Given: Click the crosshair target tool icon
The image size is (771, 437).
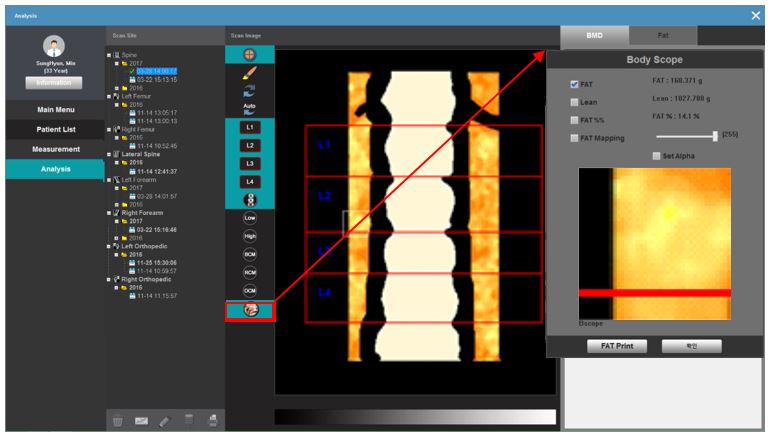Looking at the screenshot, I should click(x=249, y=54).
